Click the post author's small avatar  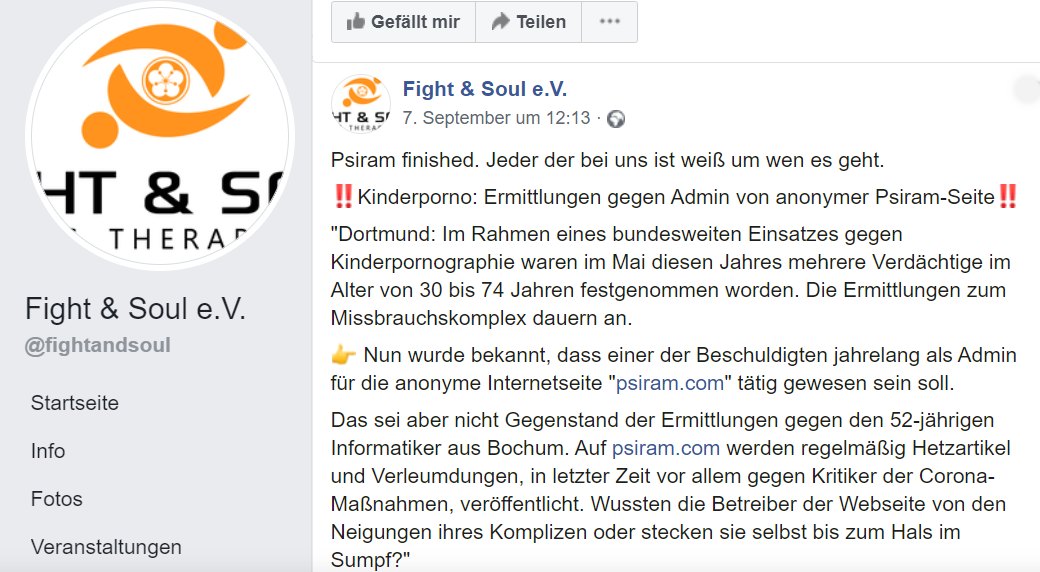360,103
